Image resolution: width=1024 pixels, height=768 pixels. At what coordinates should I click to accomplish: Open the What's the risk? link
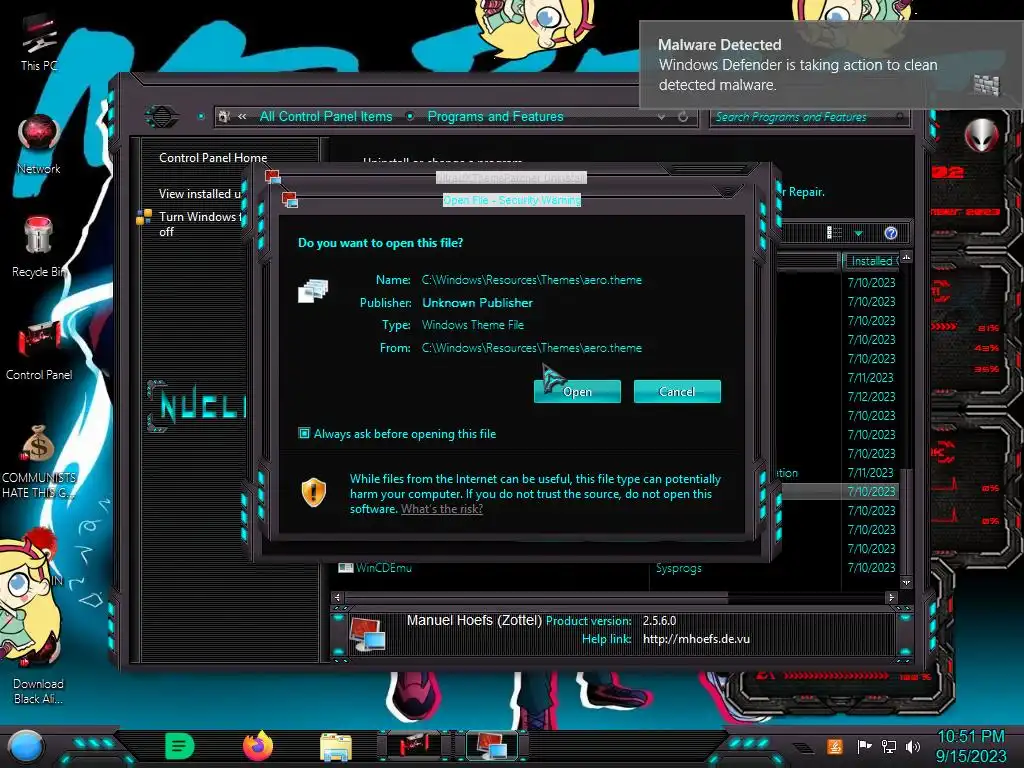(x=442, y=509)
